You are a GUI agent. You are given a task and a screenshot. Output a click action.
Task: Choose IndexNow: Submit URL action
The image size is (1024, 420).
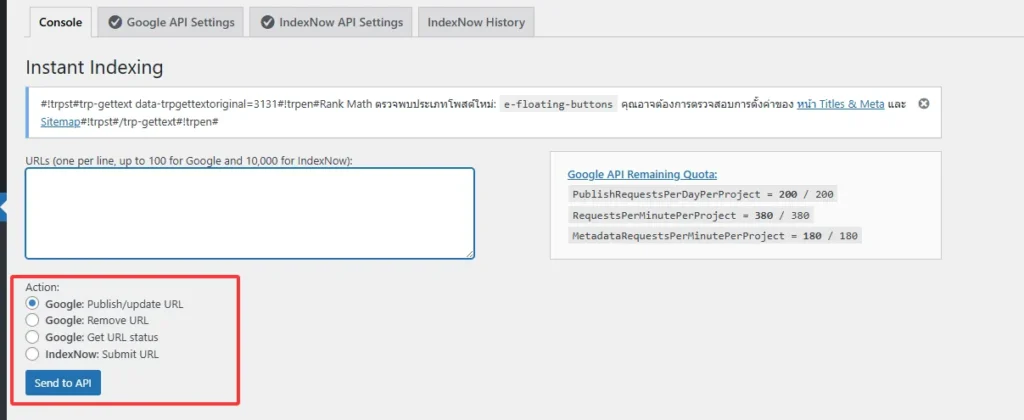click(32, 354)
